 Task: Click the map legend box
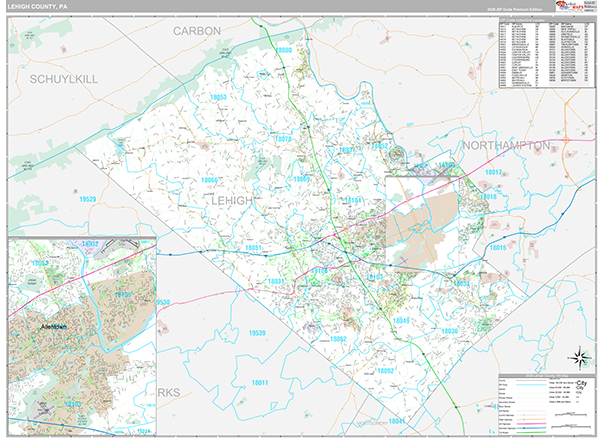tap(546, 404)
